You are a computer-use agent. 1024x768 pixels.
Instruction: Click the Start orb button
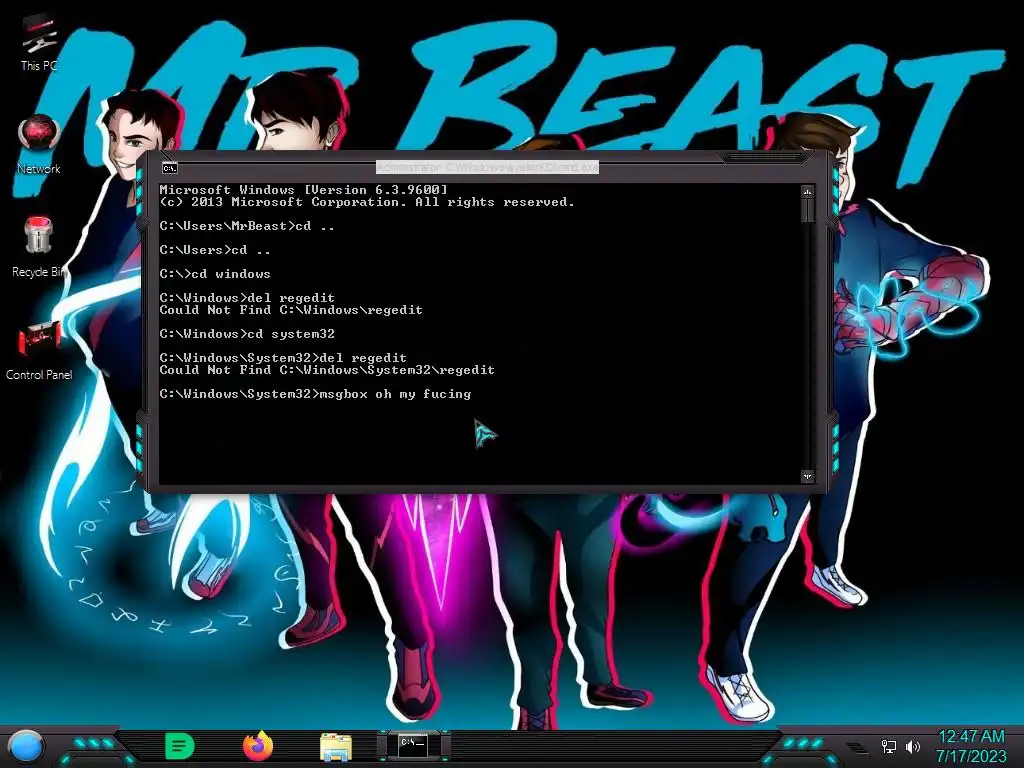coord(26,746)
